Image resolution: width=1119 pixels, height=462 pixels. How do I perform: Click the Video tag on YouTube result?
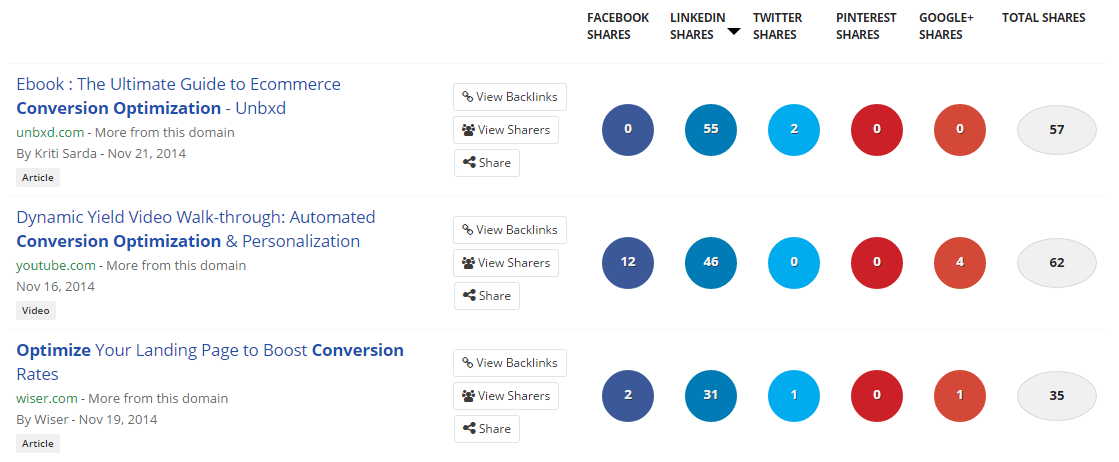[36, 310]
